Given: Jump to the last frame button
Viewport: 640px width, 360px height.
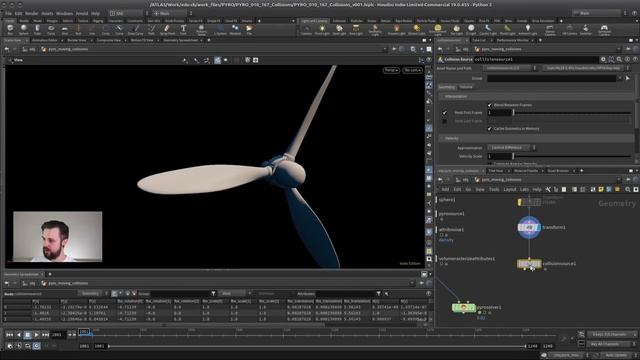Looking at the screenshot, I should 45,335.
